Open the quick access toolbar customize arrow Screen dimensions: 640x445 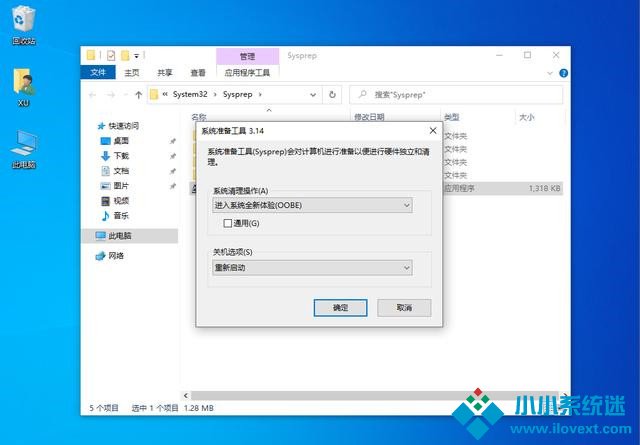point(137,56)
